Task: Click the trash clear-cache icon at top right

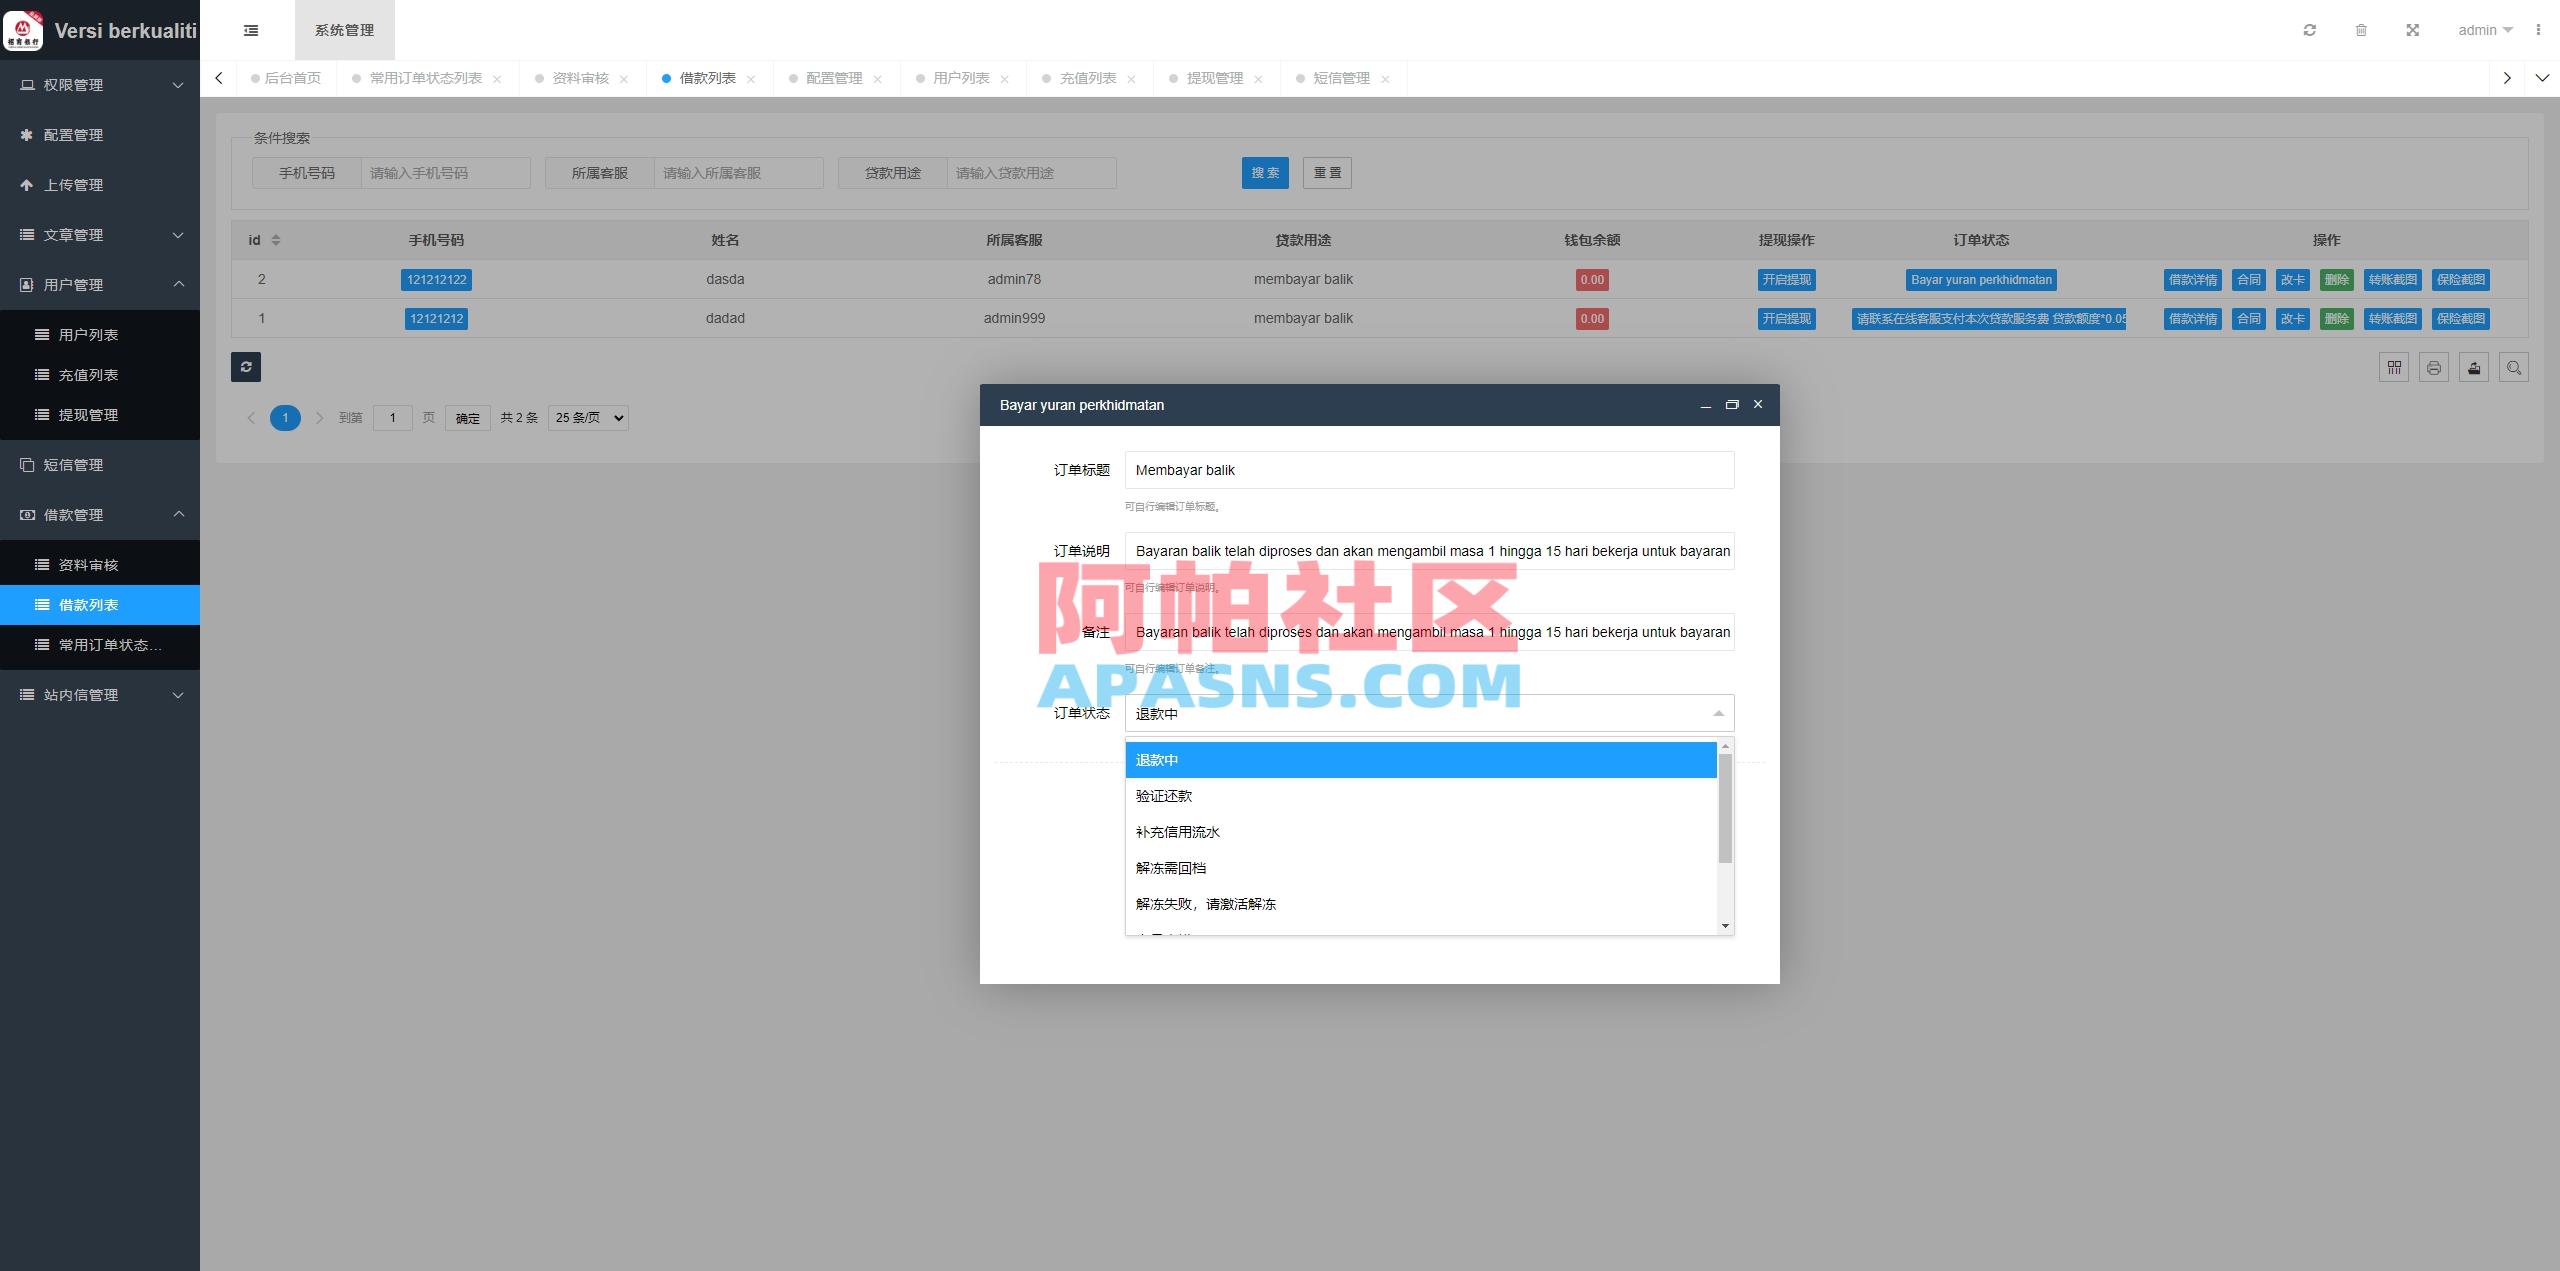Action: [x=2361, y=30]
